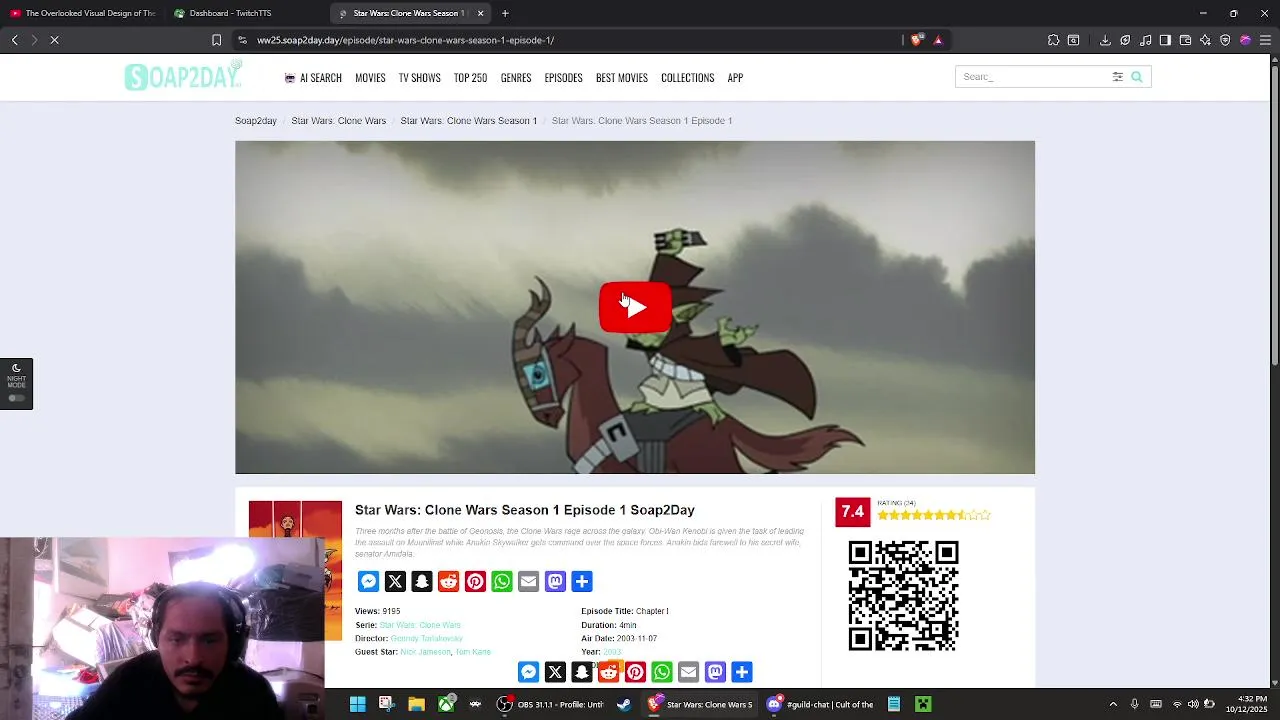Open the browser hamburger menu

[1265, 40]
